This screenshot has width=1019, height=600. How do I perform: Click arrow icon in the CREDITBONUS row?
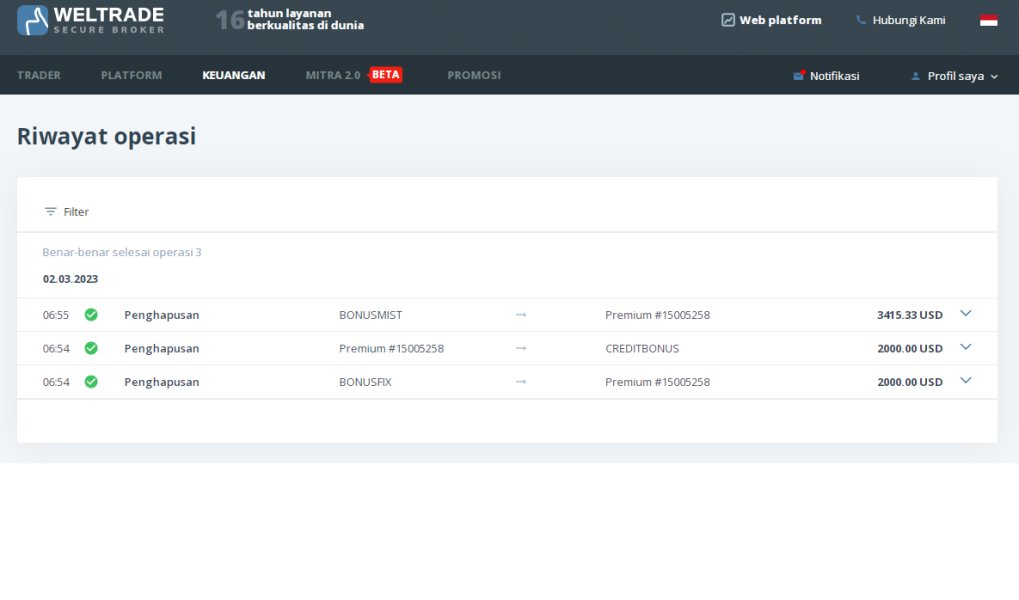[x=521, y=348]
